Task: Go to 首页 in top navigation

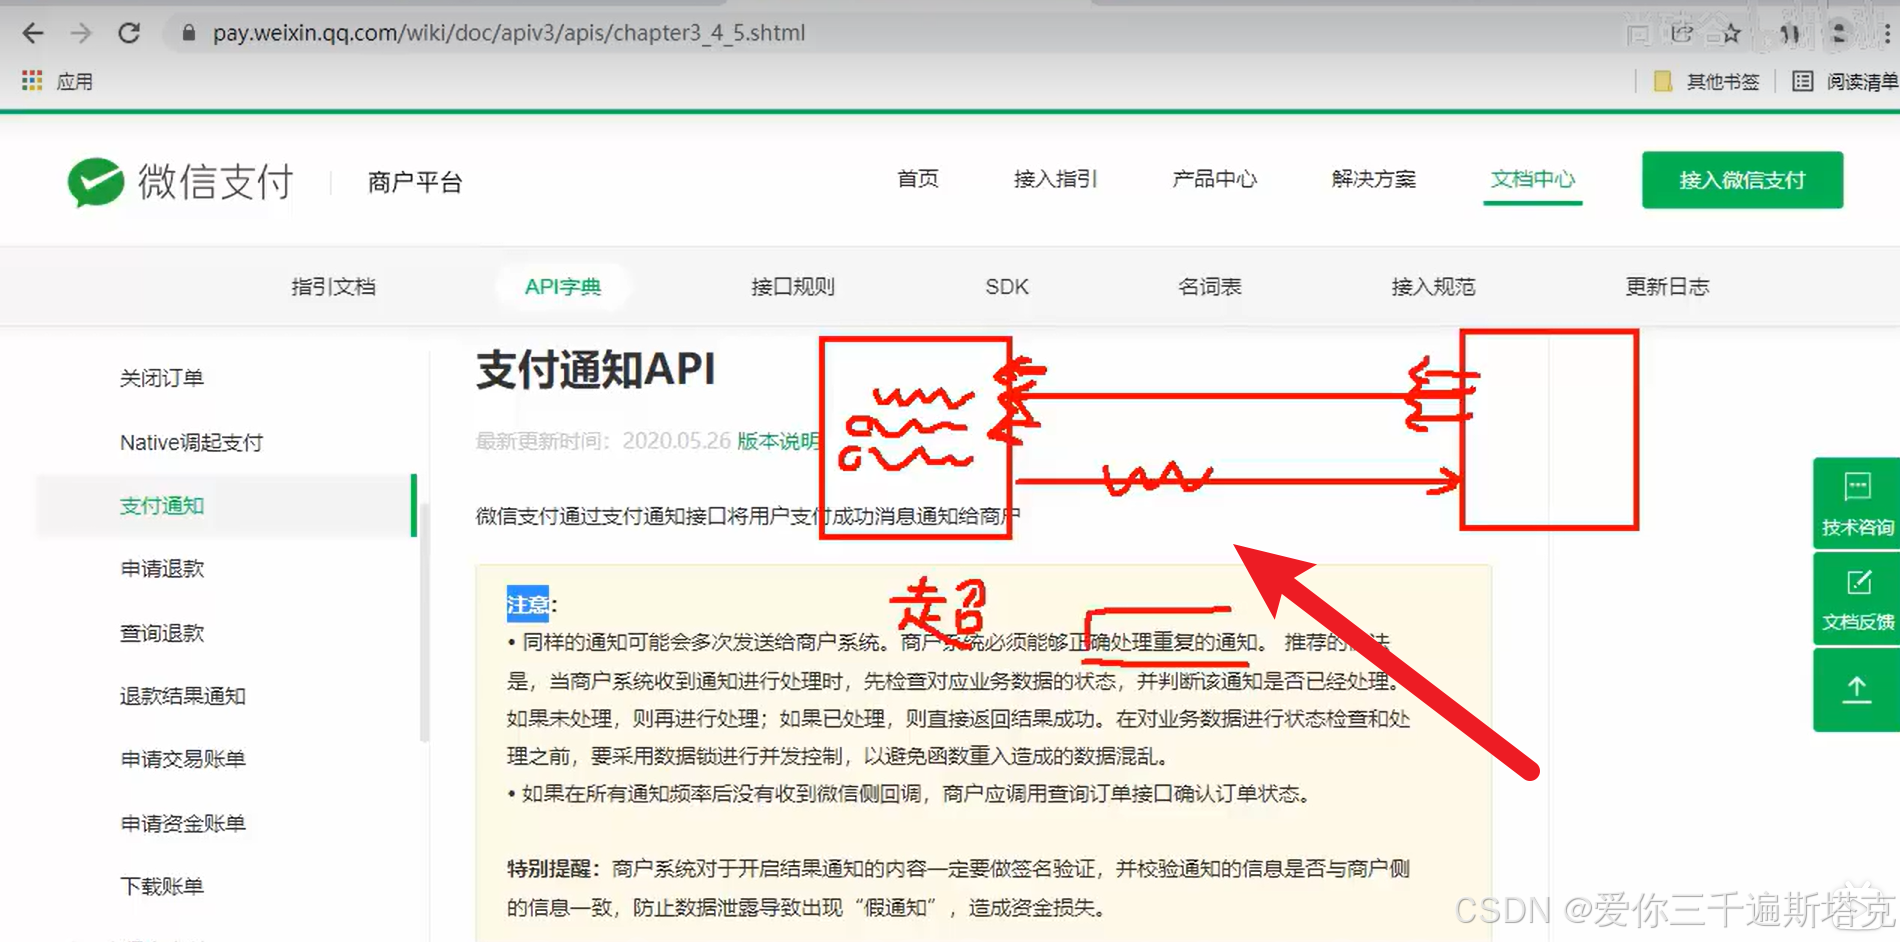Action: [918, 179]
